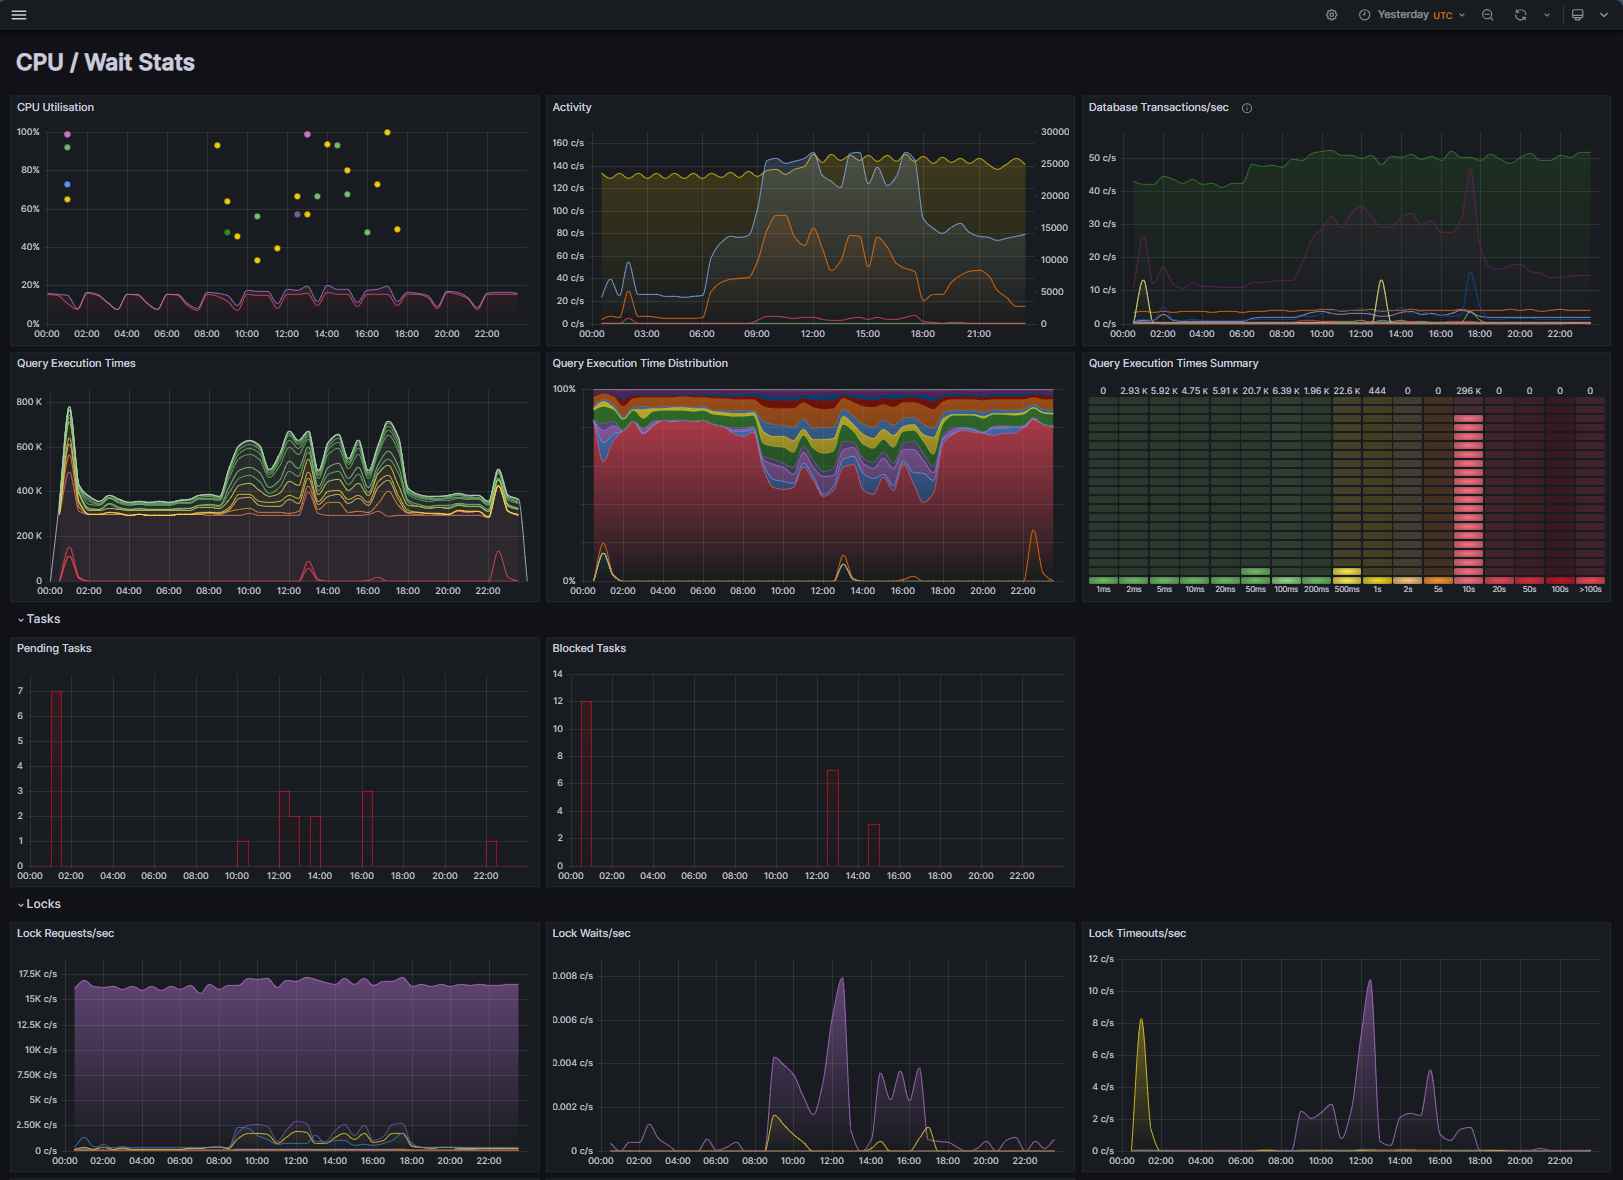This screenshot has width=1623, height=1180.
Task: Click the Lock Timeouts/sec panel title
Action: click(x=1137, y=933)
